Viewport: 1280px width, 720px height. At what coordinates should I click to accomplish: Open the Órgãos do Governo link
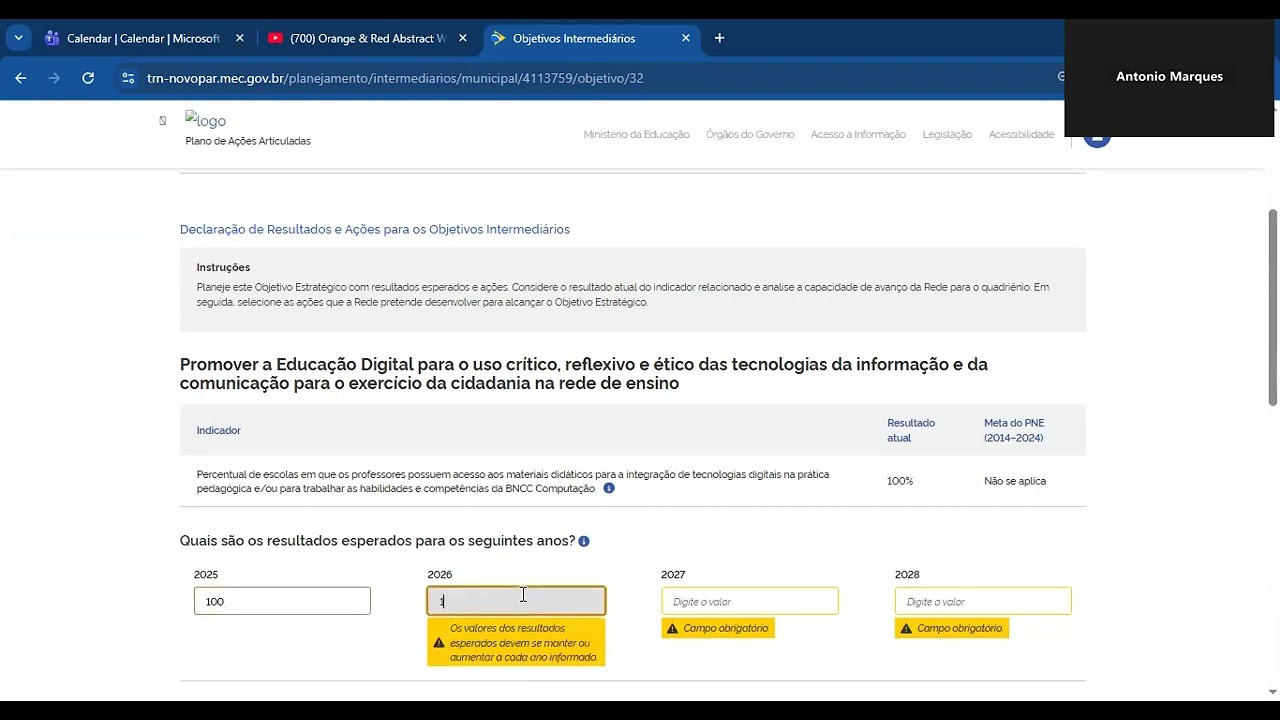click(x=750, y=134)
